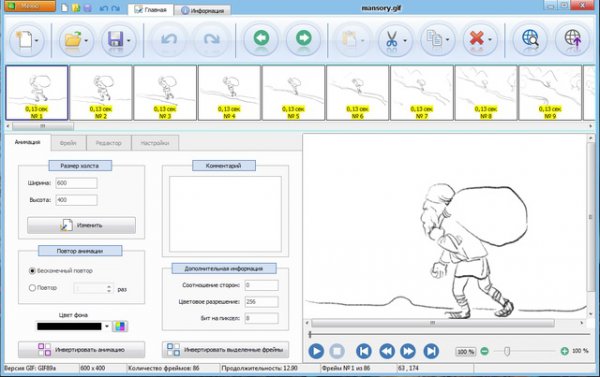Open the New file dropdown arrow
This screenshot has height=377, width=600.
pos(37,40)
